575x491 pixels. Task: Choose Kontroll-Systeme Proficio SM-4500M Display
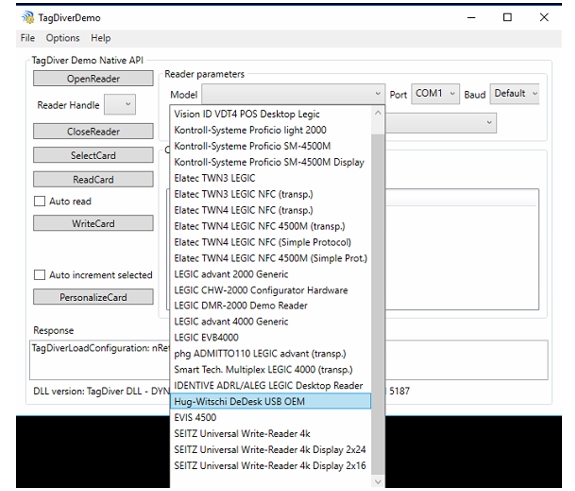271,162
